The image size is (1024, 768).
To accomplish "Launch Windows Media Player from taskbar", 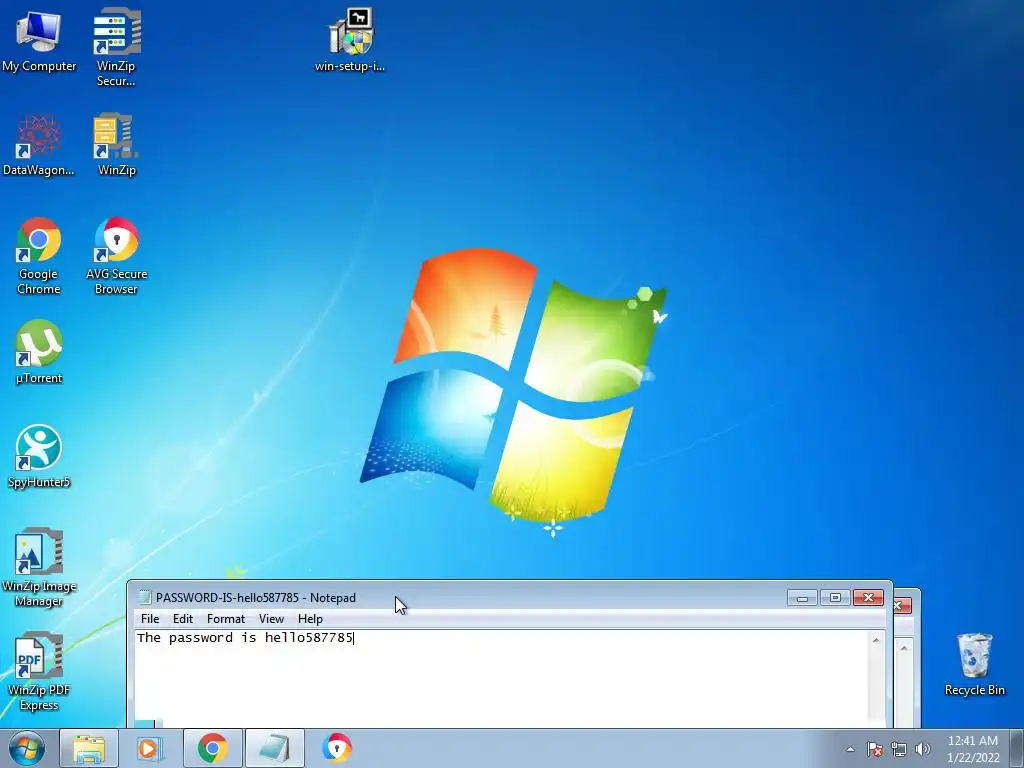I will [150, 748].
